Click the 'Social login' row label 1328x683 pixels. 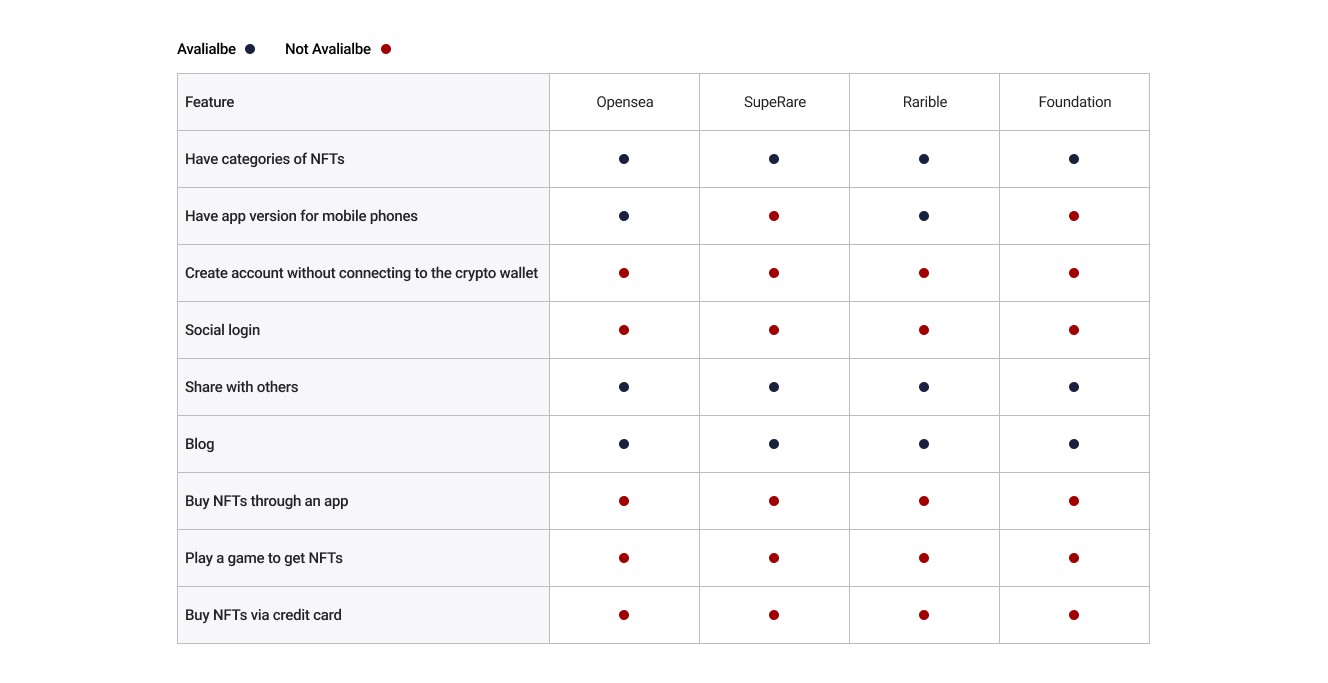222,330
